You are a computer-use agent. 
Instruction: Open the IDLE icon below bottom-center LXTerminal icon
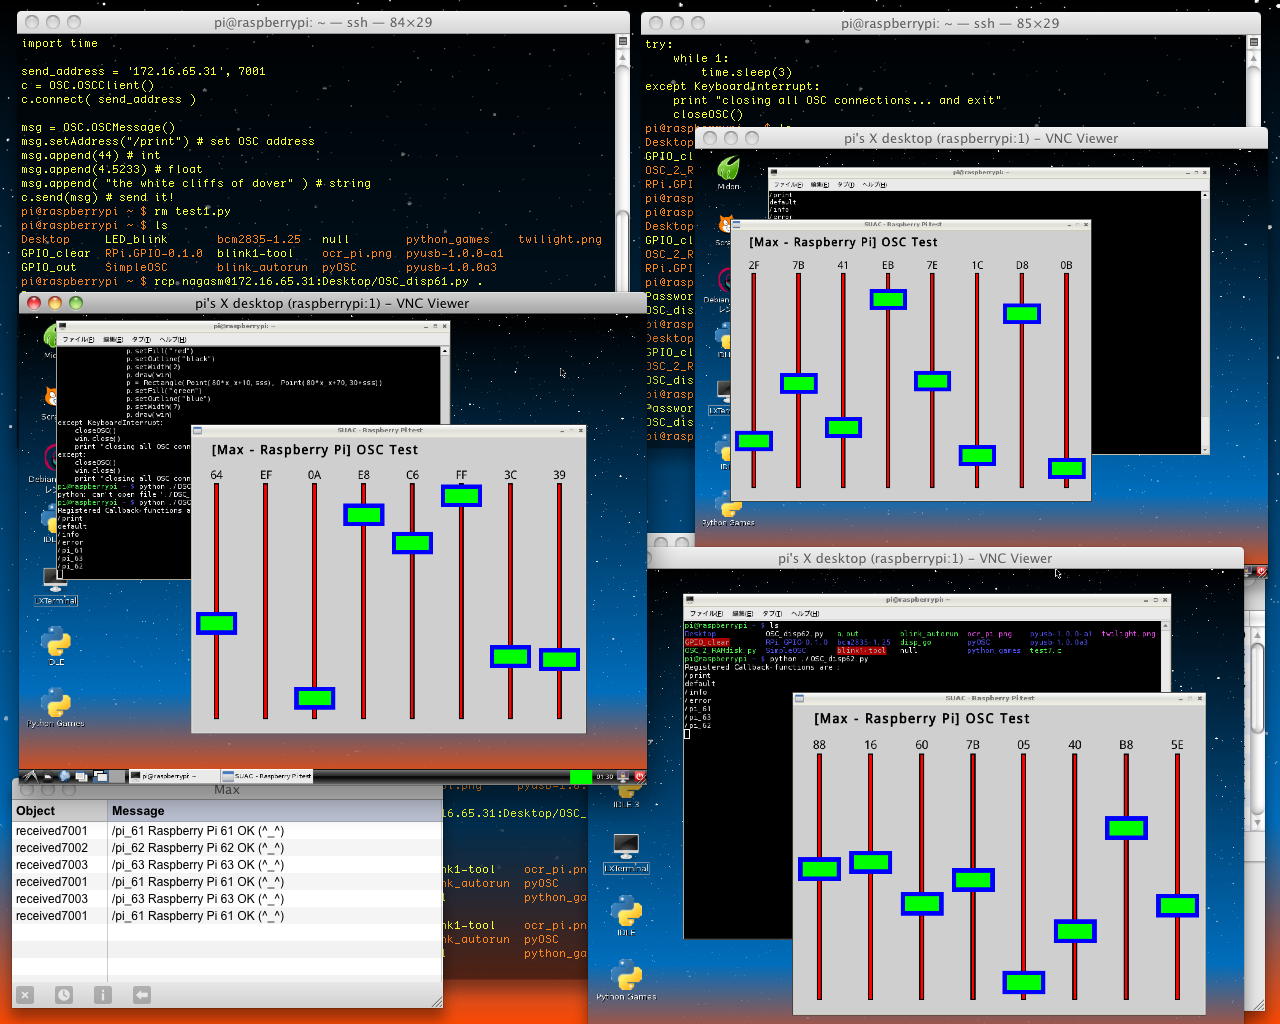627,914
